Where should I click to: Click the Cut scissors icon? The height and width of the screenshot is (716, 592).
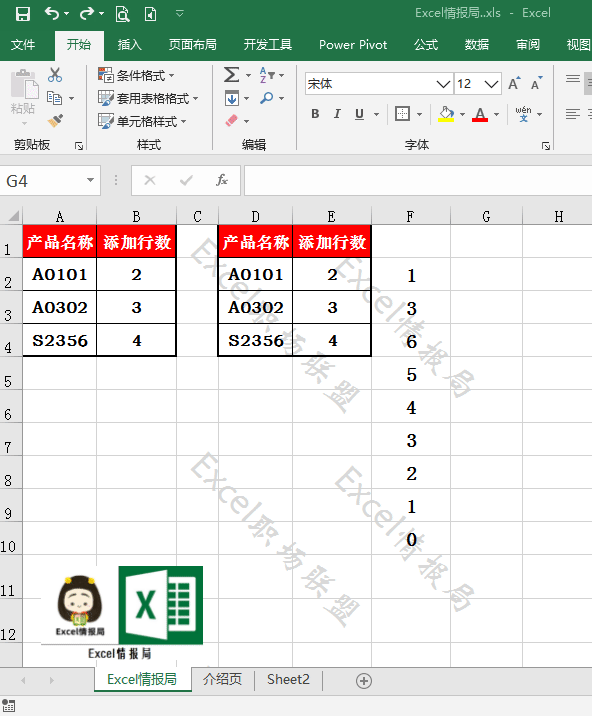55,75
